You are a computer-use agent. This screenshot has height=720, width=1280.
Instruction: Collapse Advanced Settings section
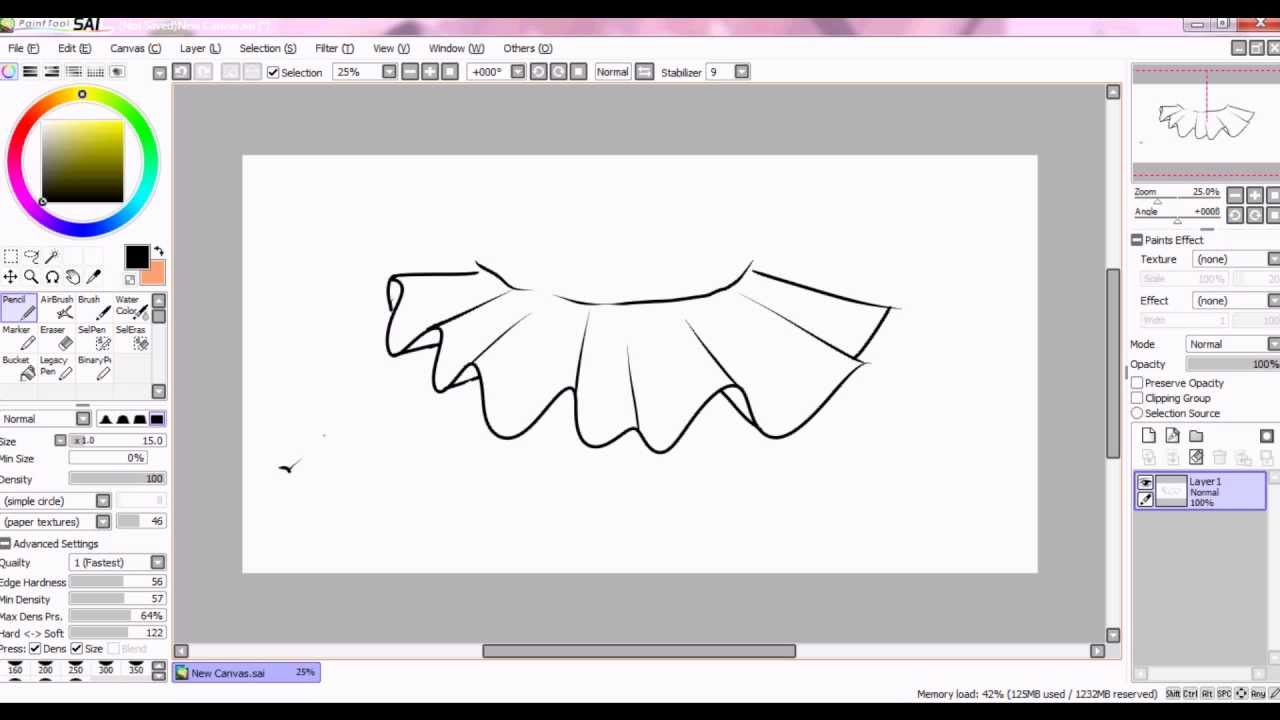(5, 544)
